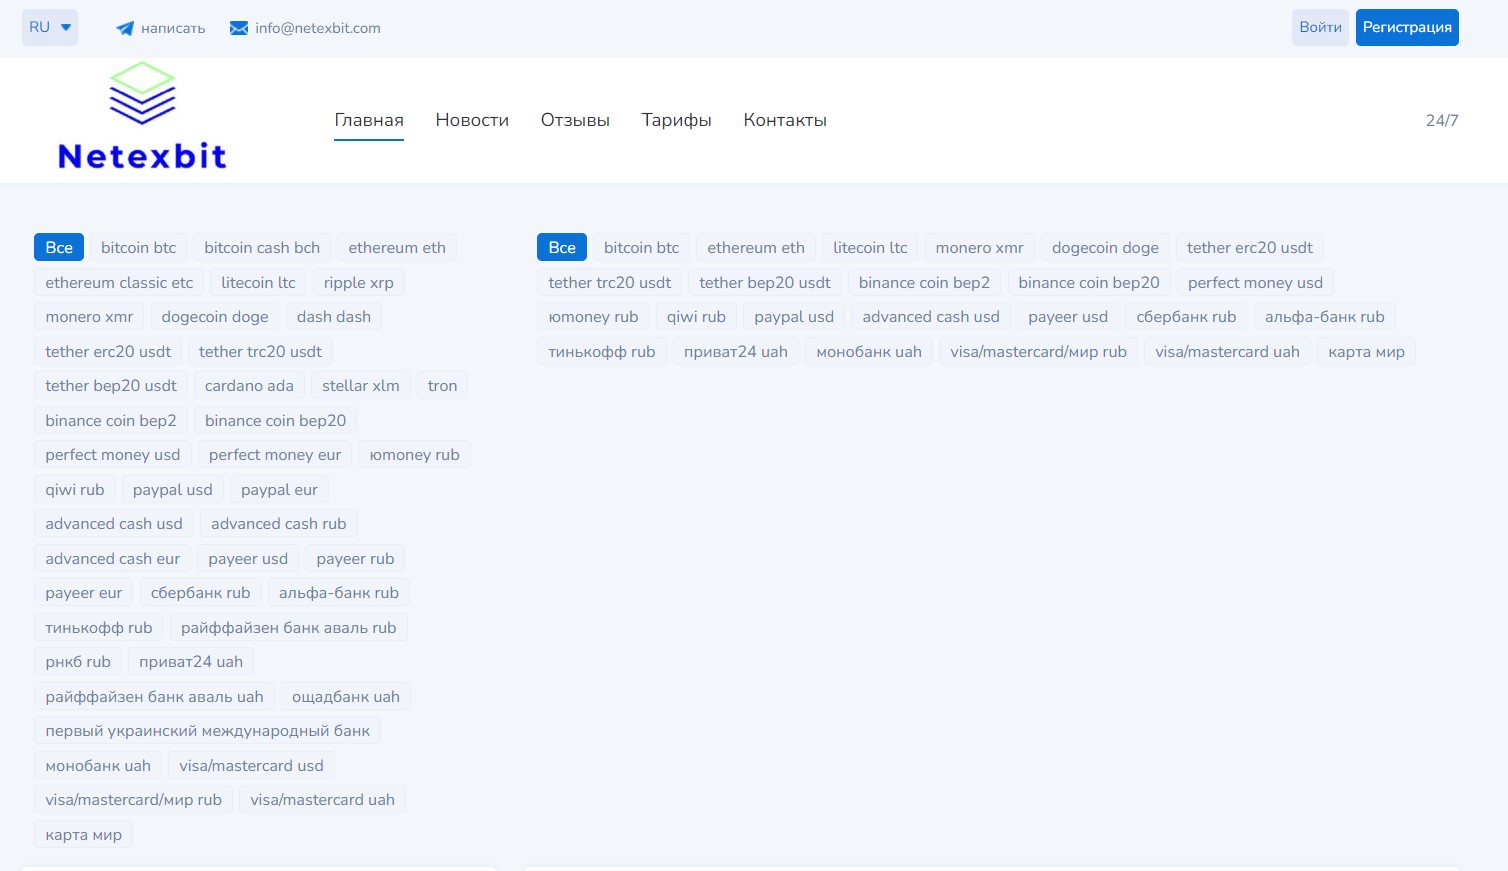This screenshot has width=1508, height=871.
Task: Open the Тарифы menu item
Action: pyautogui.click(x=677, y=120)
